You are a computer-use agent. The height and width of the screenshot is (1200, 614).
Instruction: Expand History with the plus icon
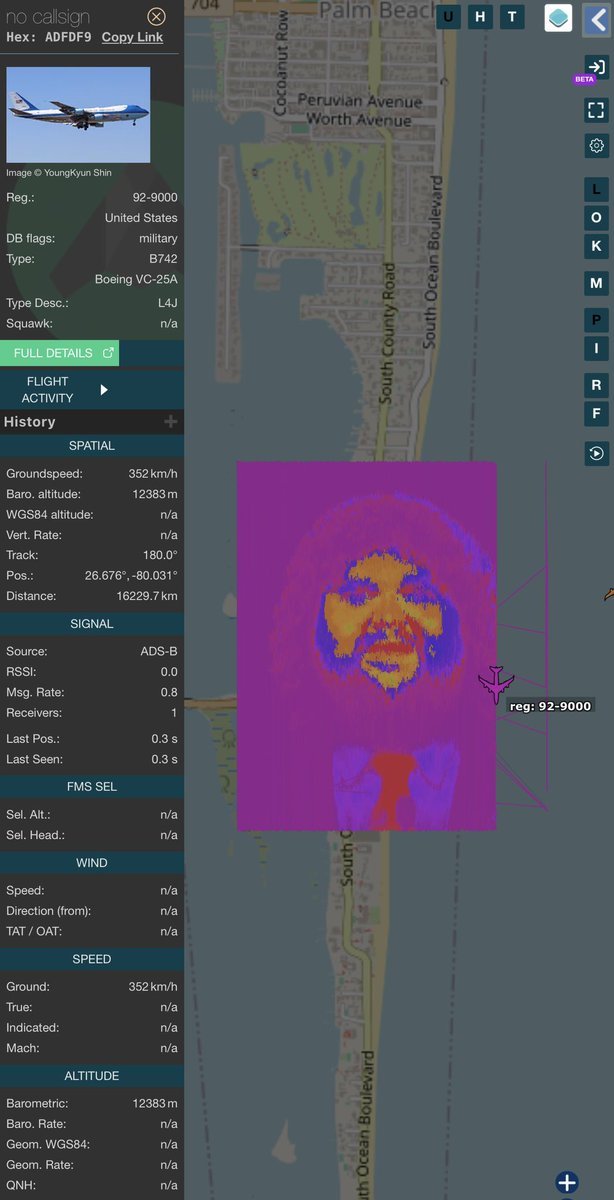(171, 422)
